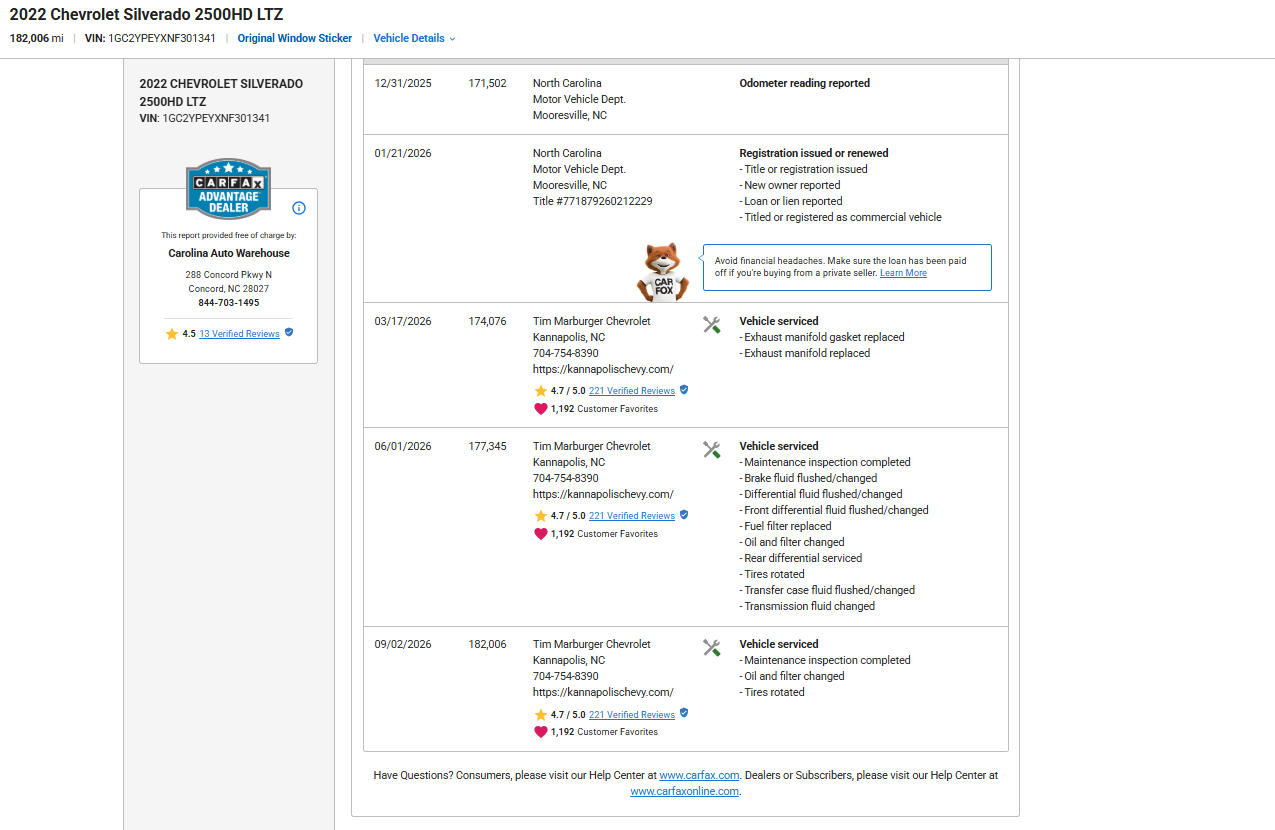Visit the www.carfaxonline.com help link

click(x=685, y=791)
